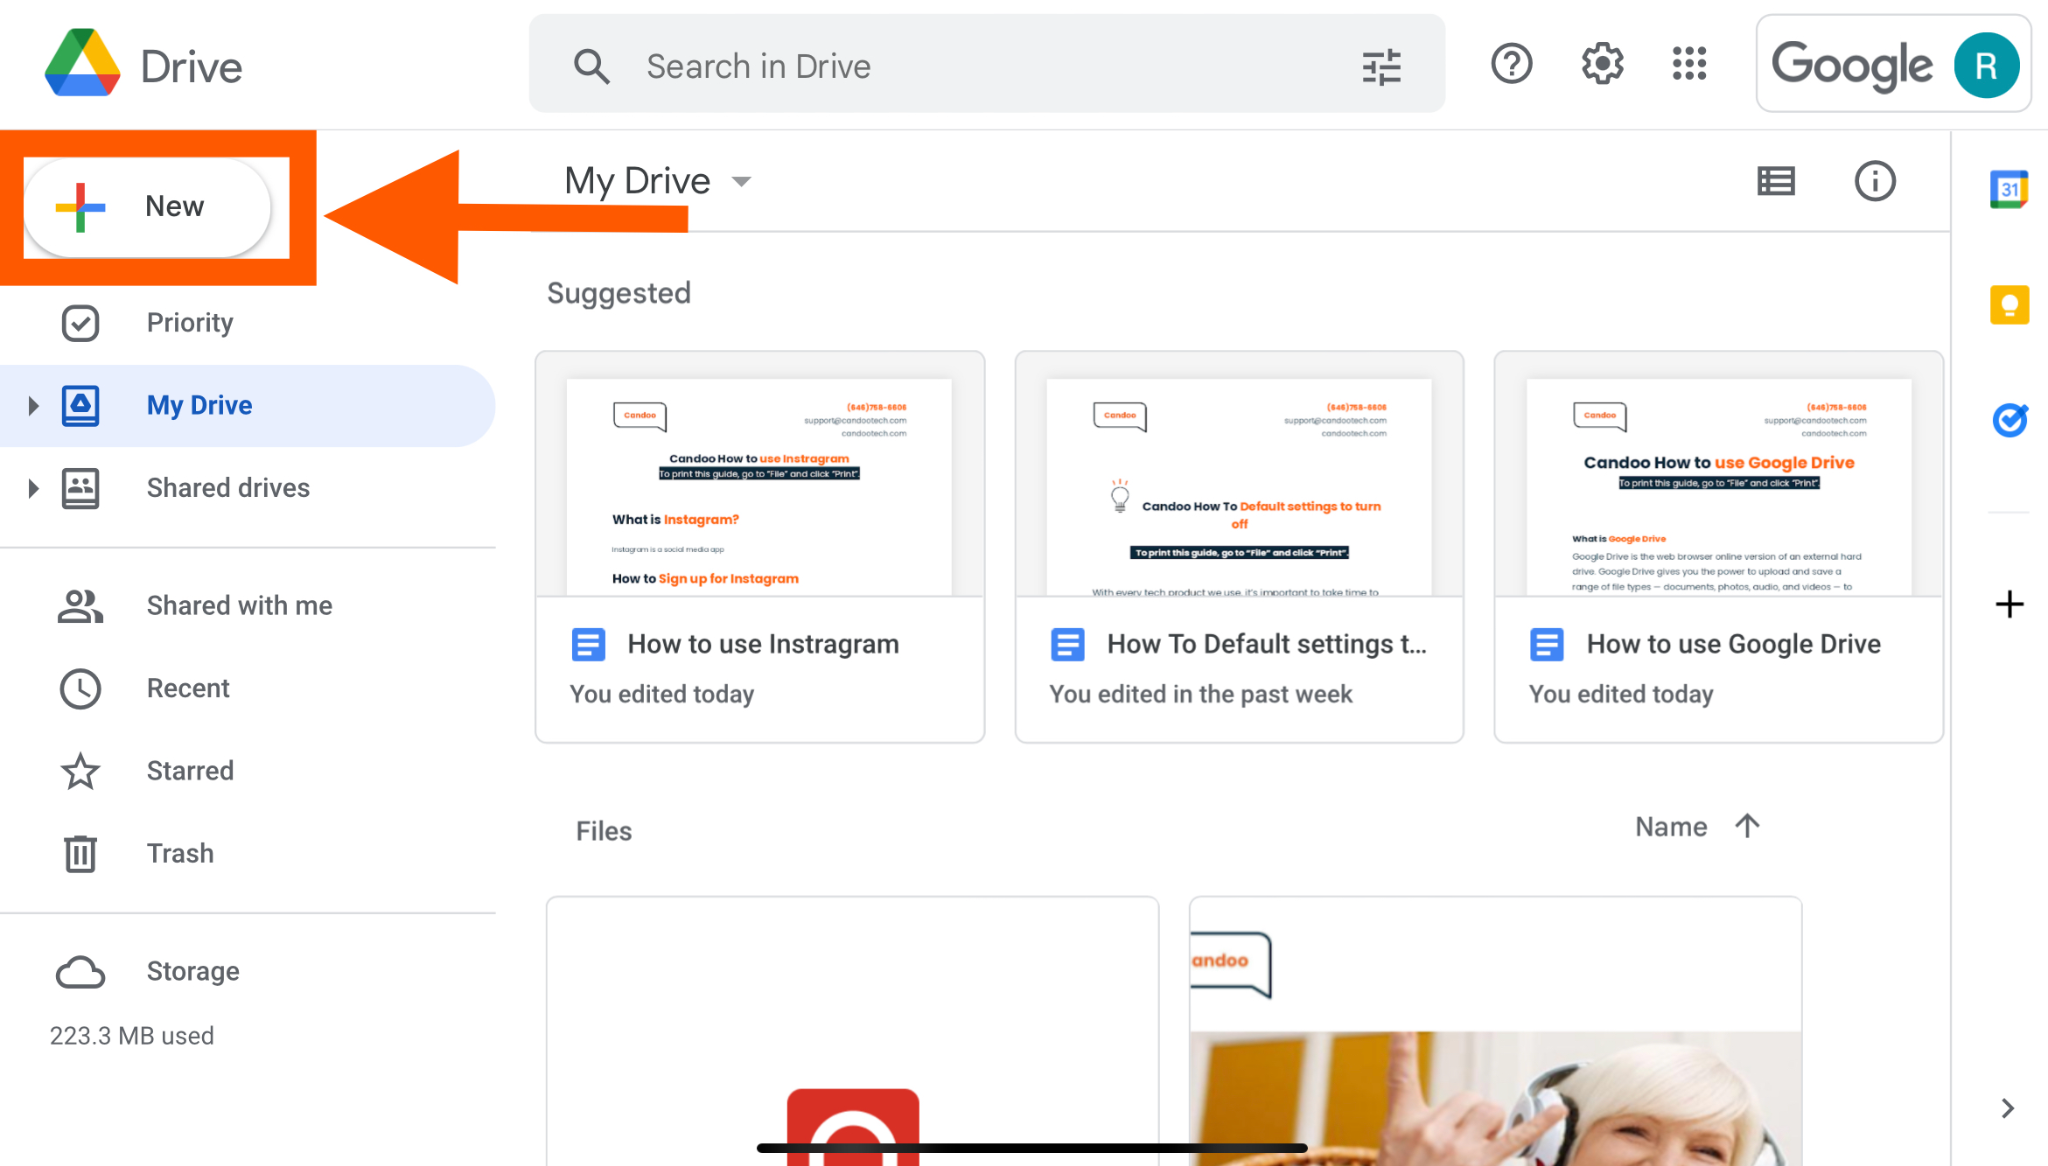View Starred files
Viewport: 2048px width, 1166px height.
[248, 771]
